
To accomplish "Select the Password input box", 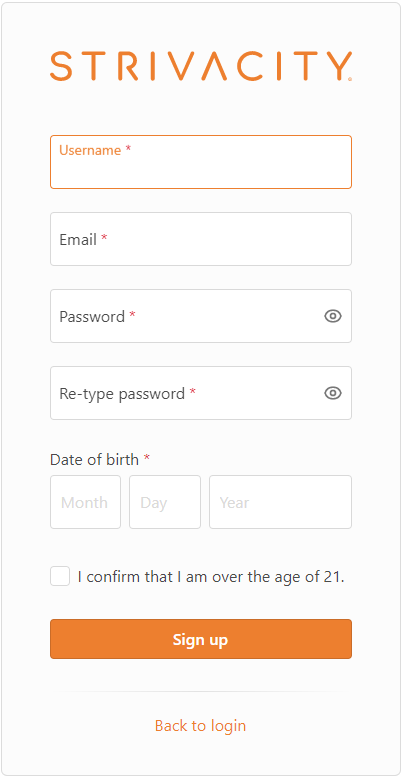I will tap(201, 316).
